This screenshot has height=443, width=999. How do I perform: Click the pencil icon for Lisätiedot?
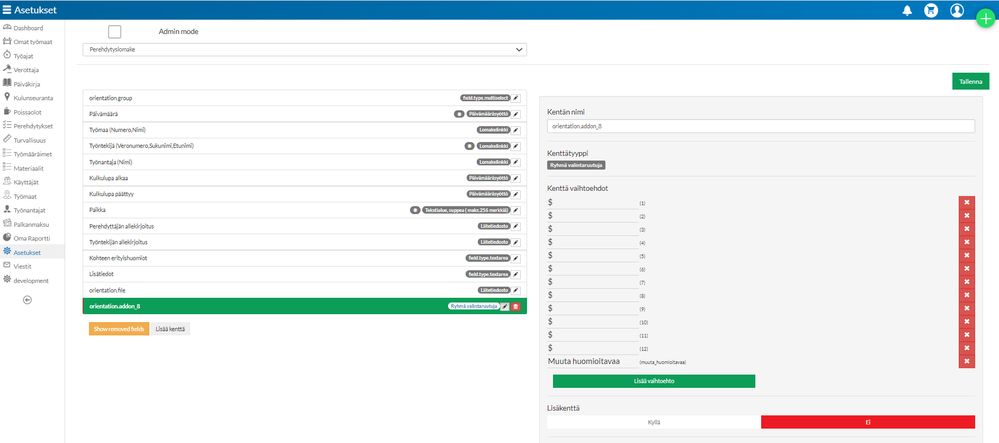516,274
